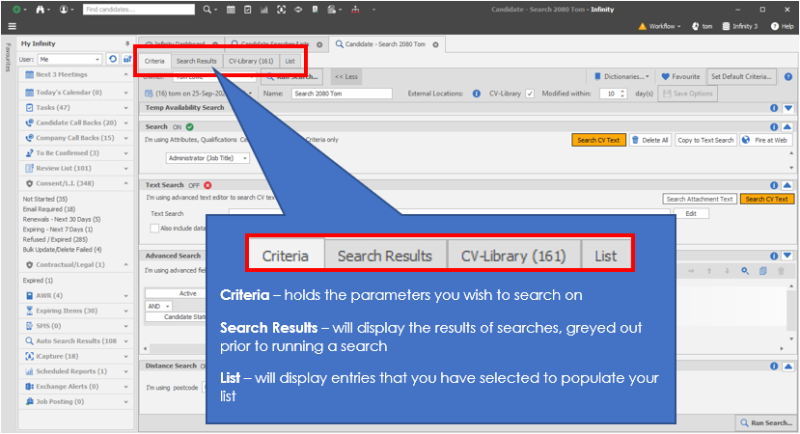
Task: Click the Find candidates search field
Action: point(139,9)
